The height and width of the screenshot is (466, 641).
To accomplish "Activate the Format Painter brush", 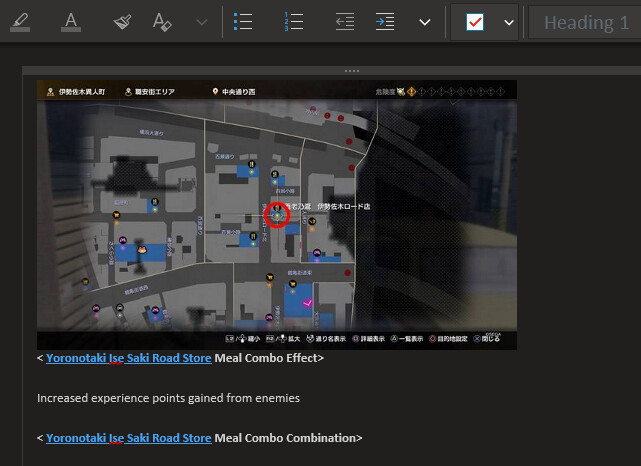I will click(122, 22).
